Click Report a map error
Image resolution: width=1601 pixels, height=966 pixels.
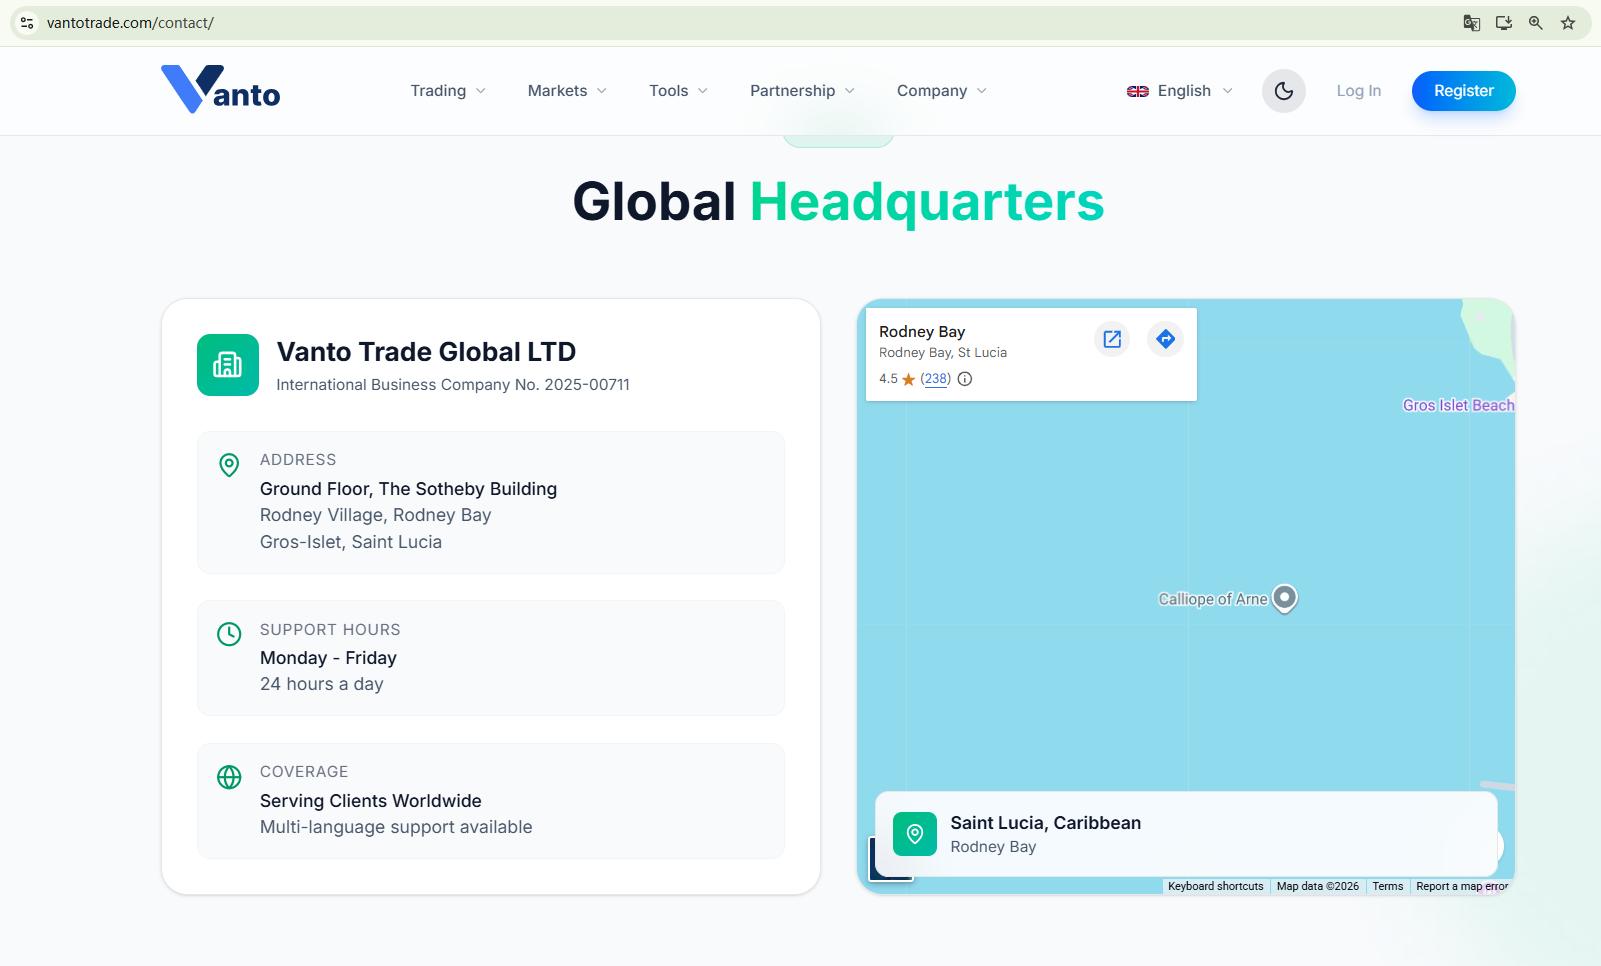[x=1462, y=886]
